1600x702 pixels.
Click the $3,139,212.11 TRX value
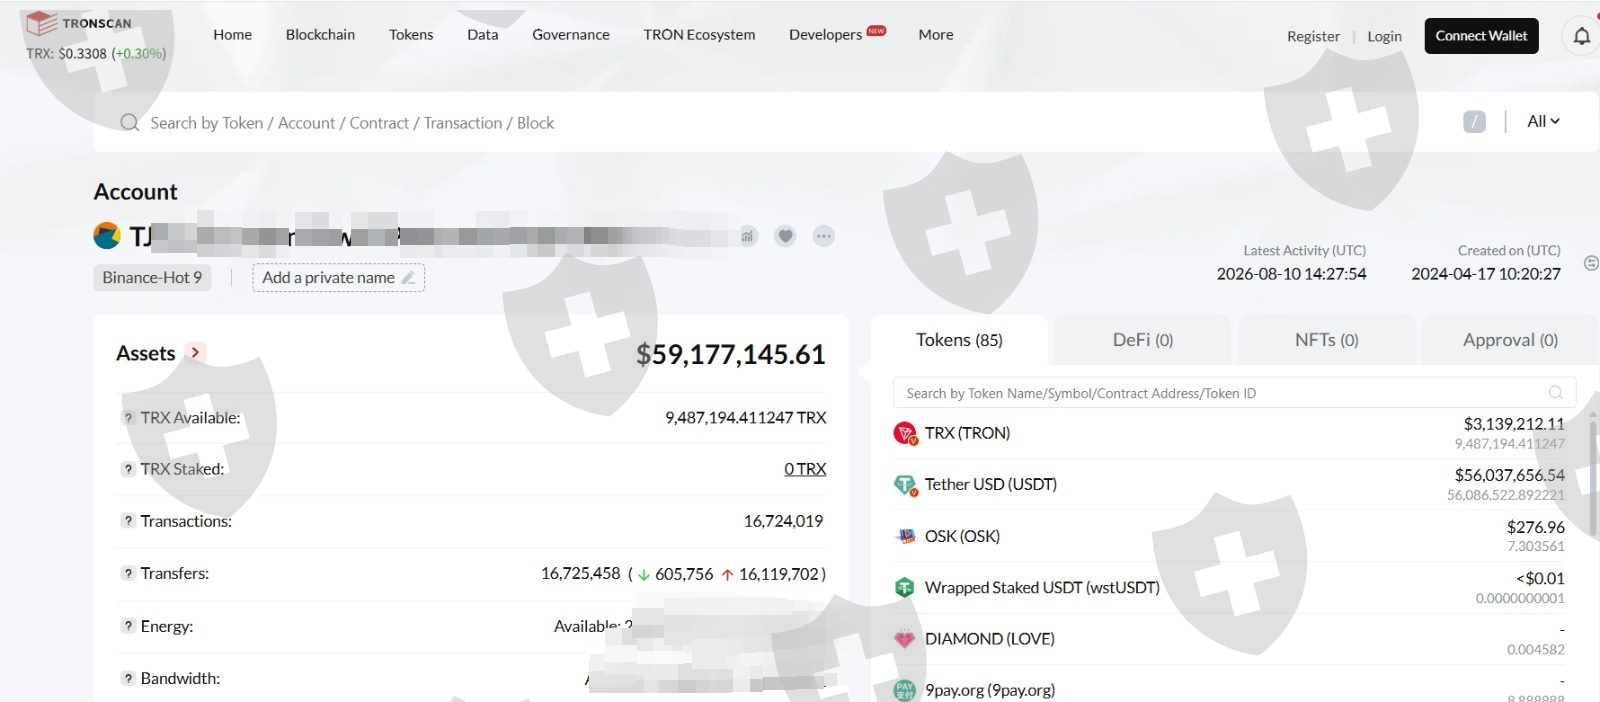click(x=1514, y=424)
